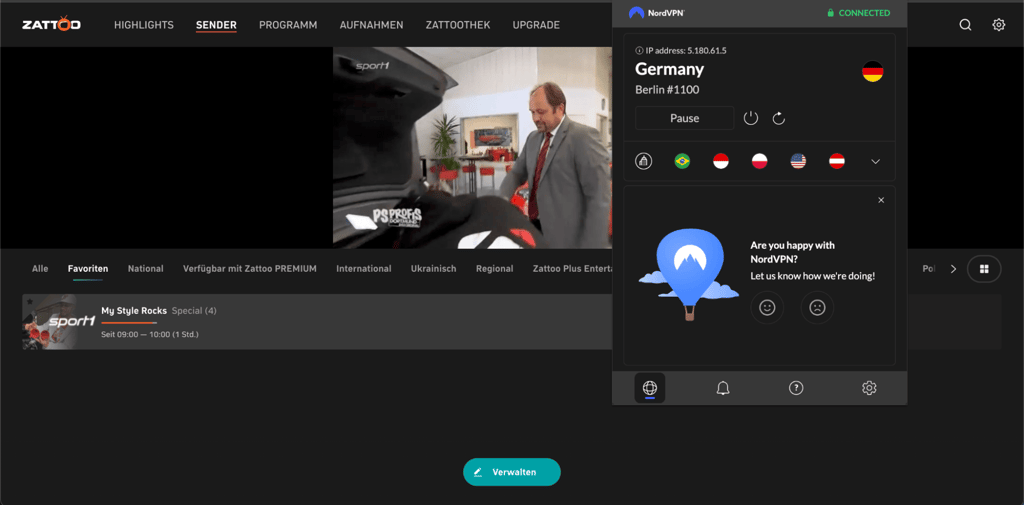The width and height of the screenshot is (1024, 505).
Task: Click the Germany flag icon
Action: [872, 71]
